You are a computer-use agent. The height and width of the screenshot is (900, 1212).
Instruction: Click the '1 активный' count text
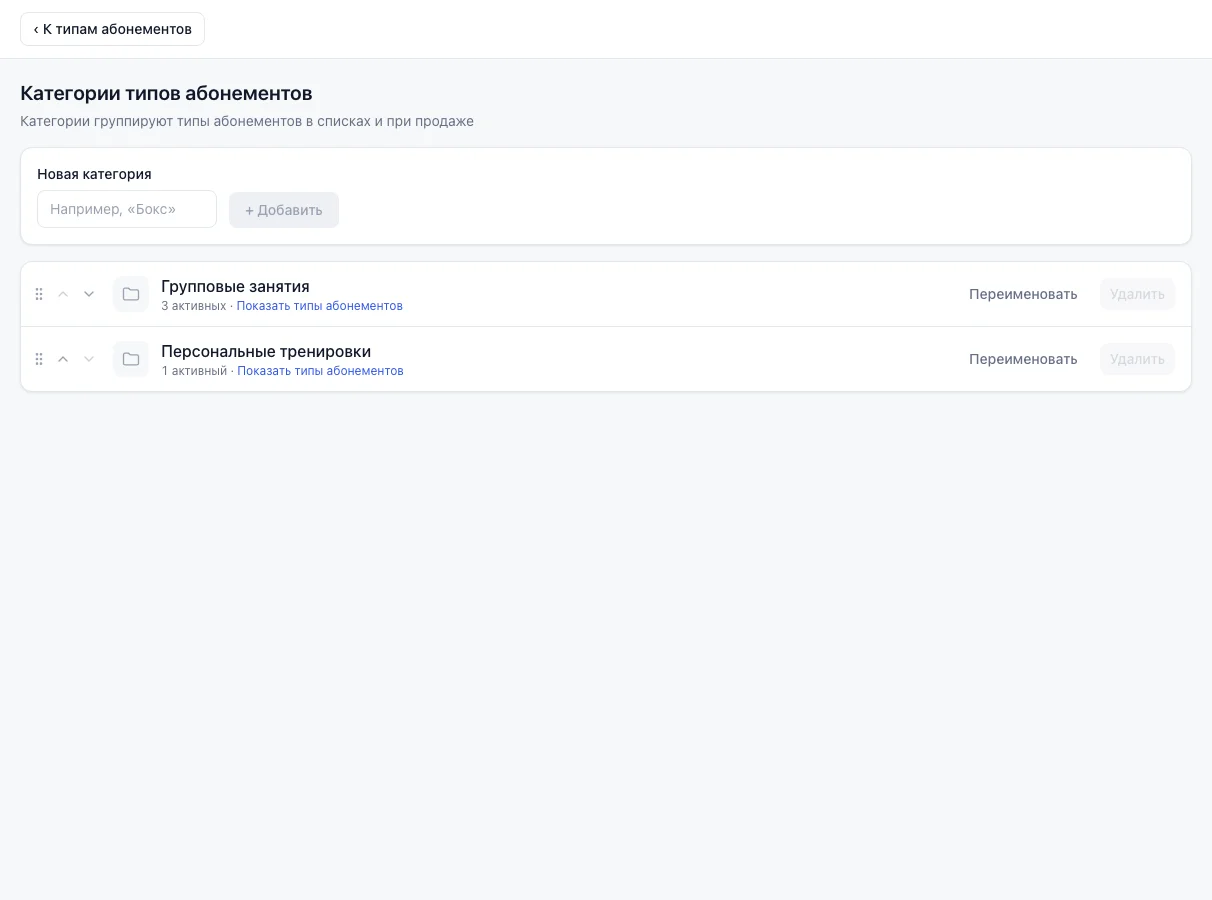(x=195, y=371)
